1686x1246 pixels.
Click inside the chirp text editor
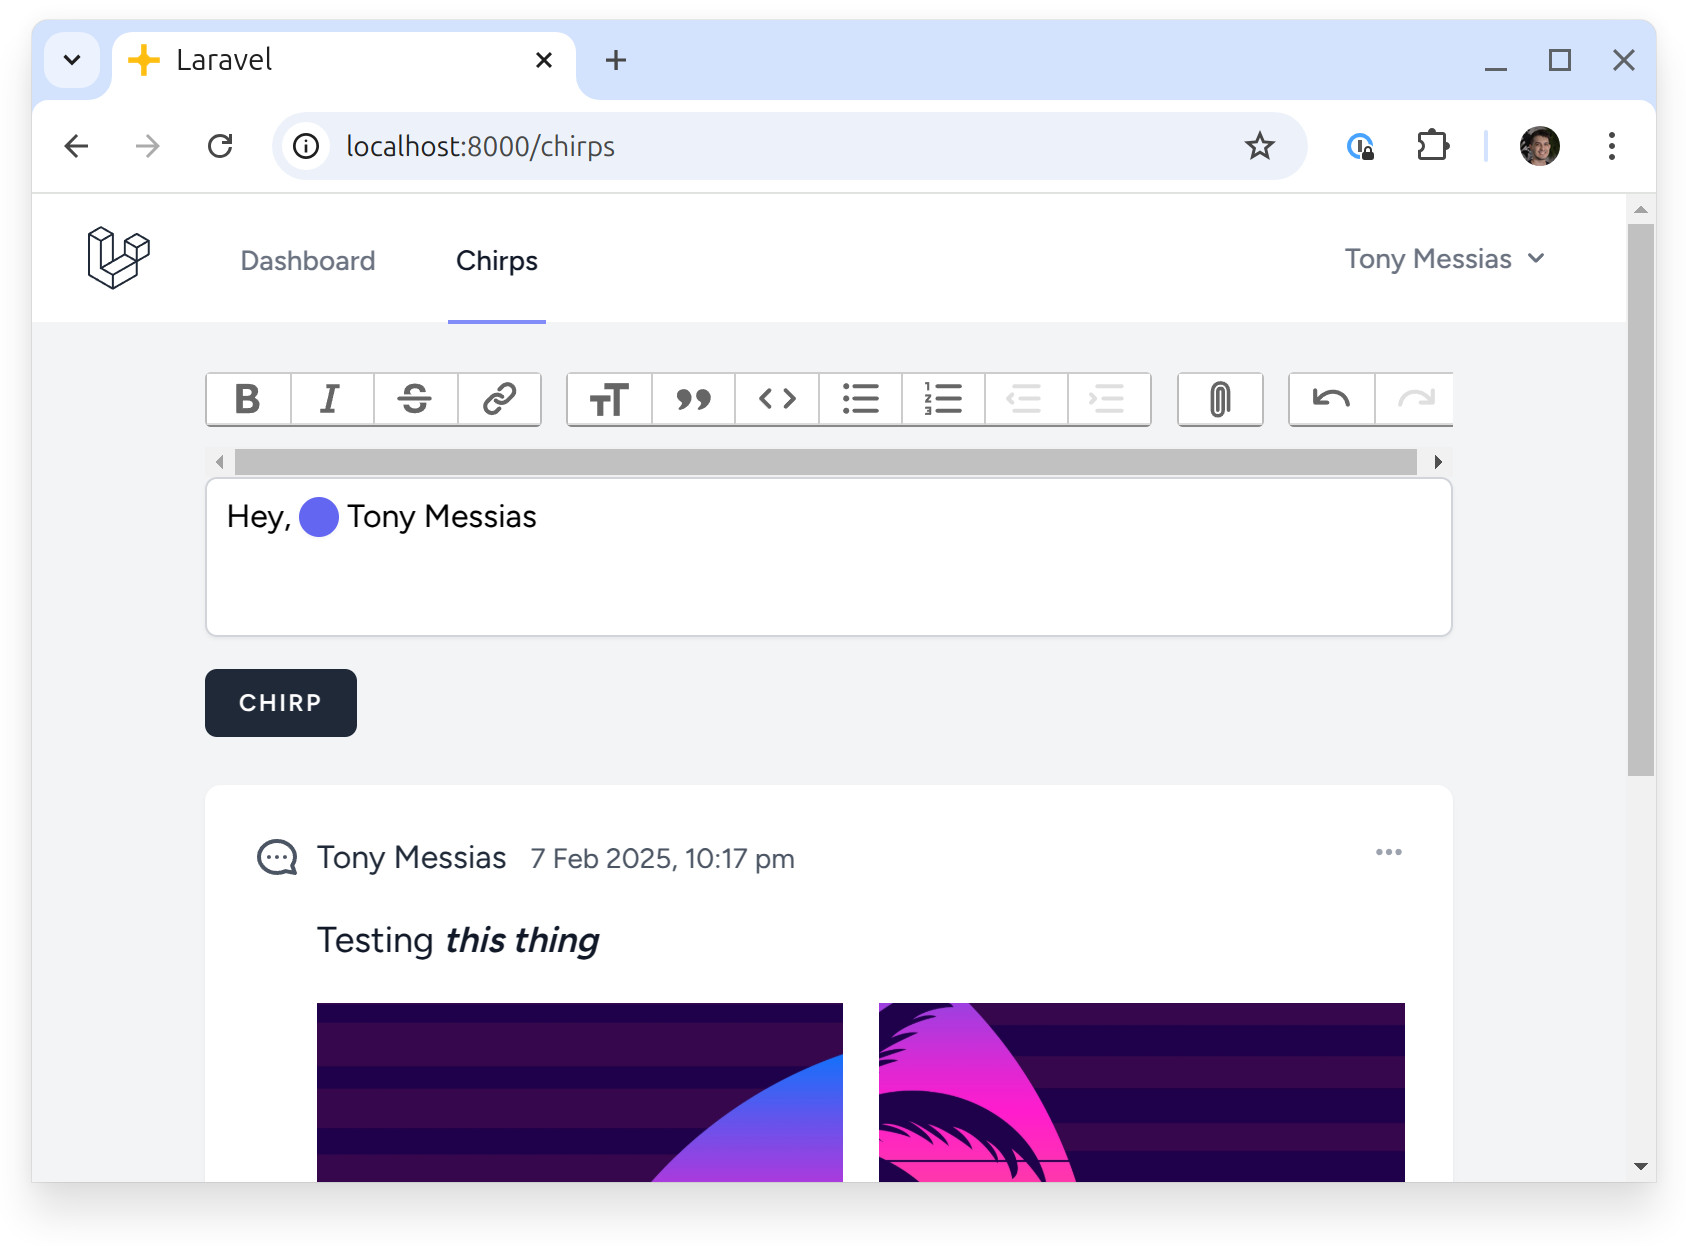(828, 557)
